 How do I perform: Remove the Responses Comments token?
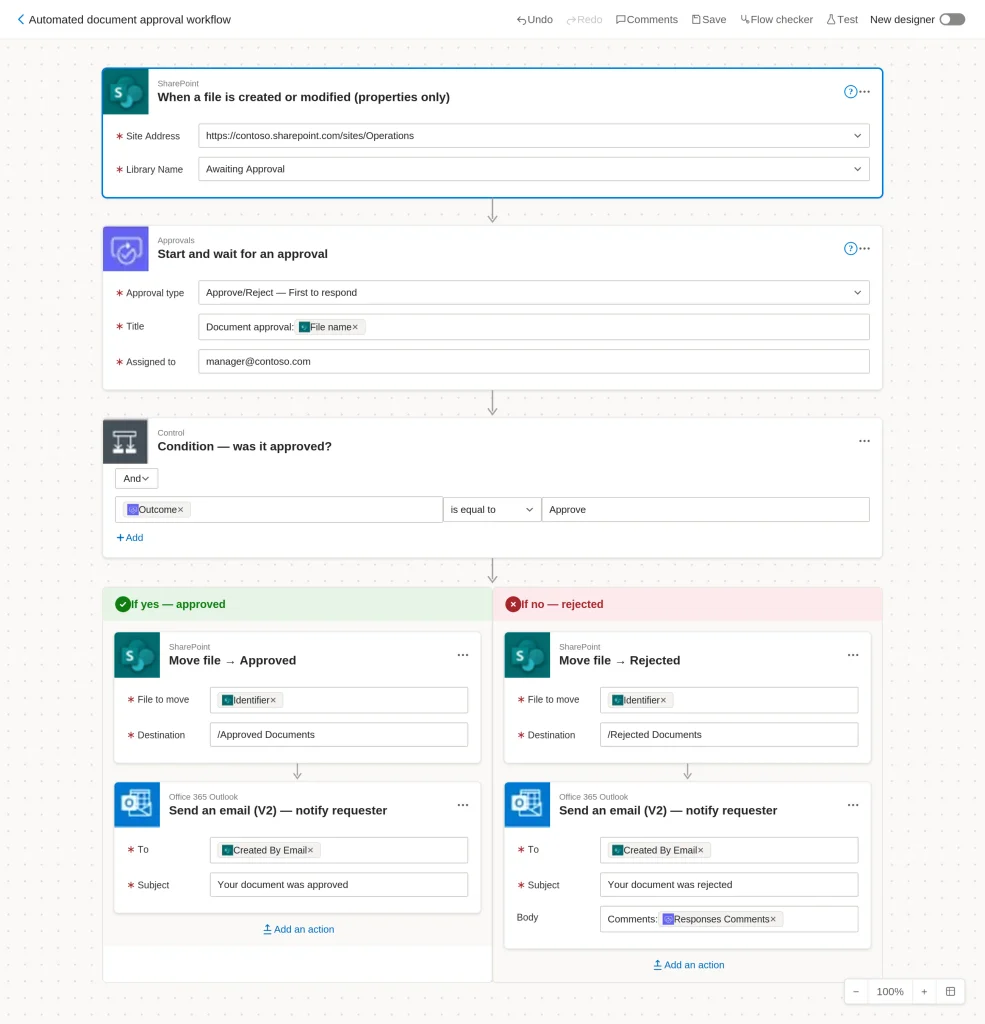coord(773,920)
